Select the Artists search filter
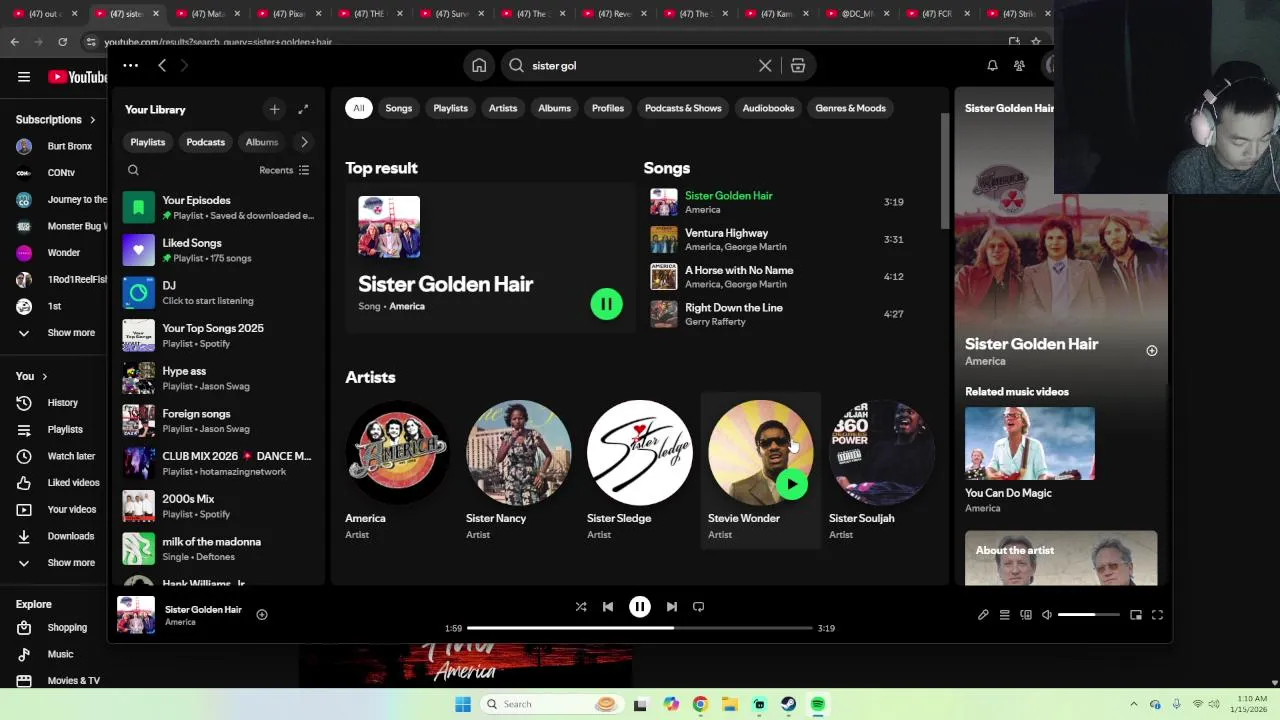 503,108
